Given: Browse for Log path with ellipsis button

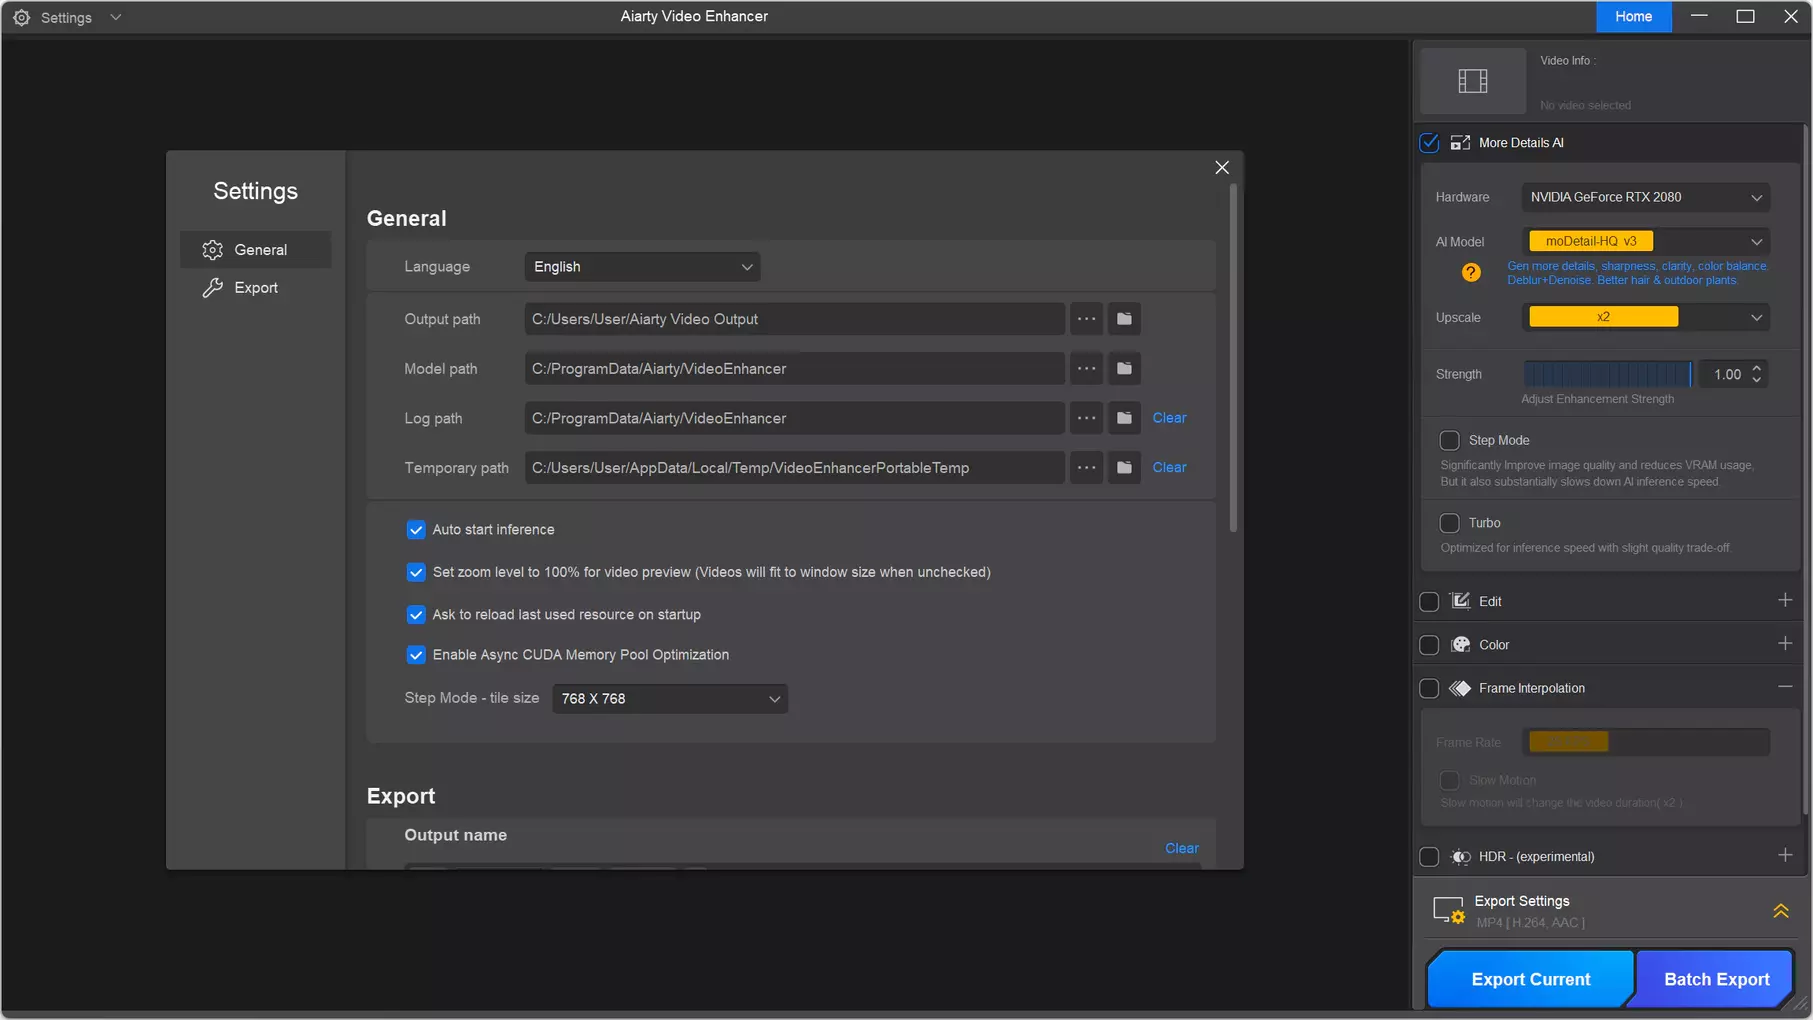Looking at the screenshot, I should tap(1086, 418).
